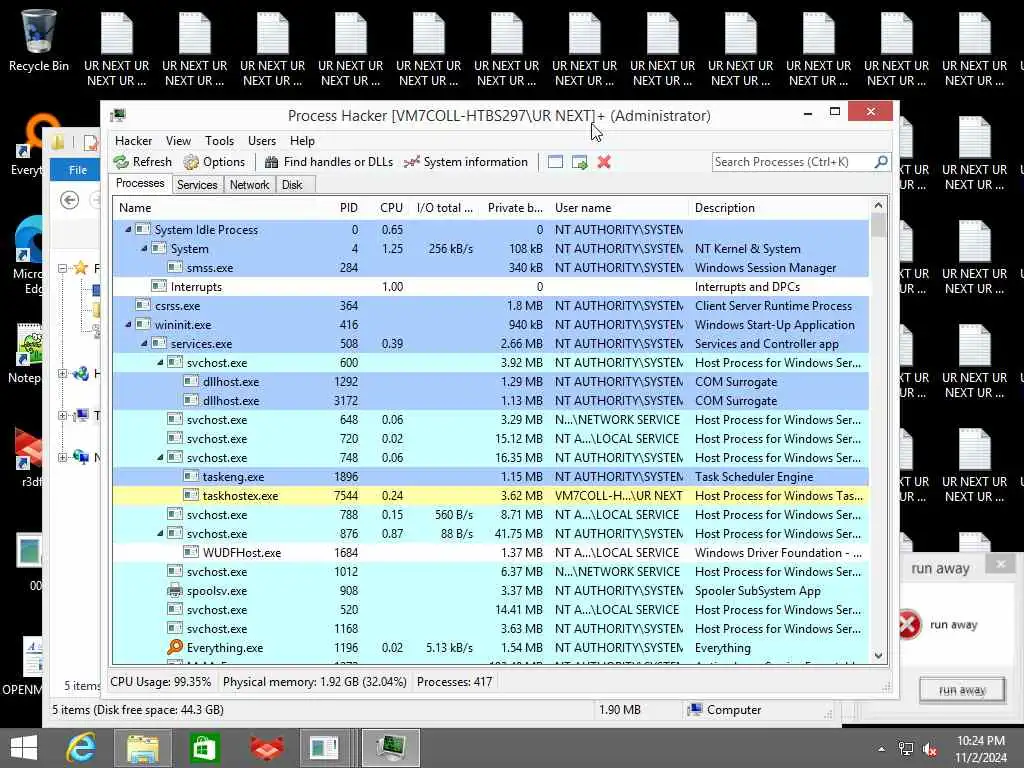This screenshot has width=1024, height=768.
Task: Click scrollbar down arrow in process list
Action: click(x=878, y=656)
